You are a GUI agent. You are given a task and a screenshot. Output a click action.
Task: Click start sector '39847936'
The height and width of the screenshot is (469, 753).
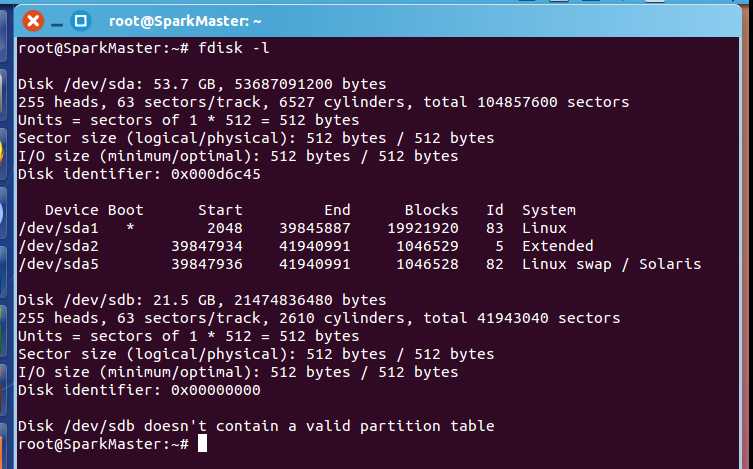tap(207, 264)
